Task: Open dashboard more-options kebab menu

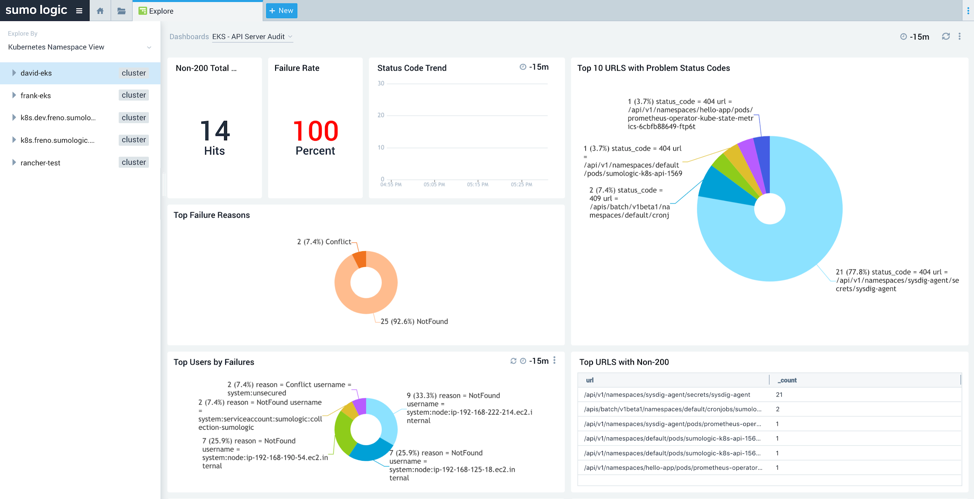Action: pos(960,37)
